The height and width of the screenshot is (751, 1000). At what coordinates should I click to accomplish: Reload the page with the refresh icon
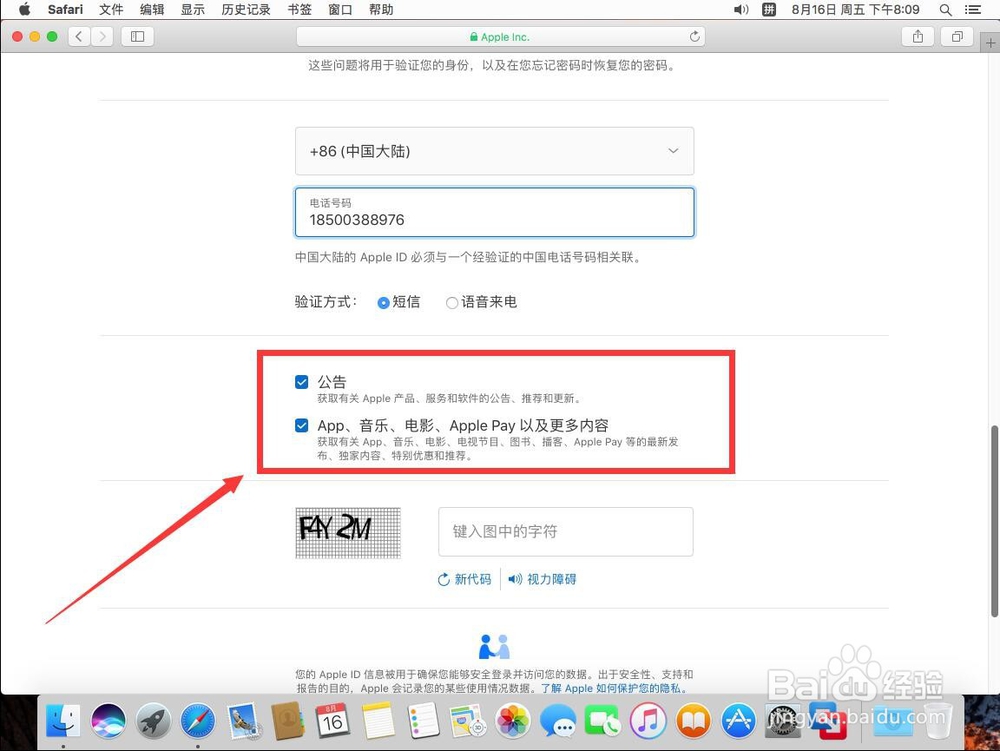pos(695,36)
